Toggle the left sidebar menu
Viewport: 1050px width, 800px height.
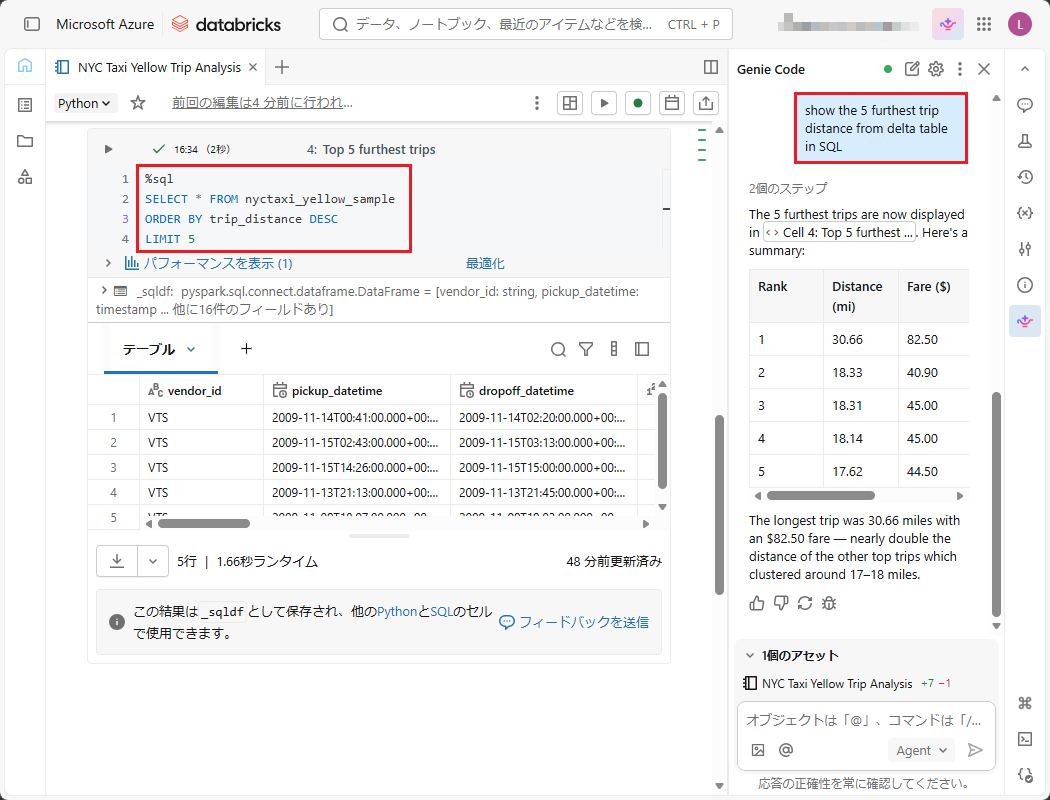[x=32, y=24]
